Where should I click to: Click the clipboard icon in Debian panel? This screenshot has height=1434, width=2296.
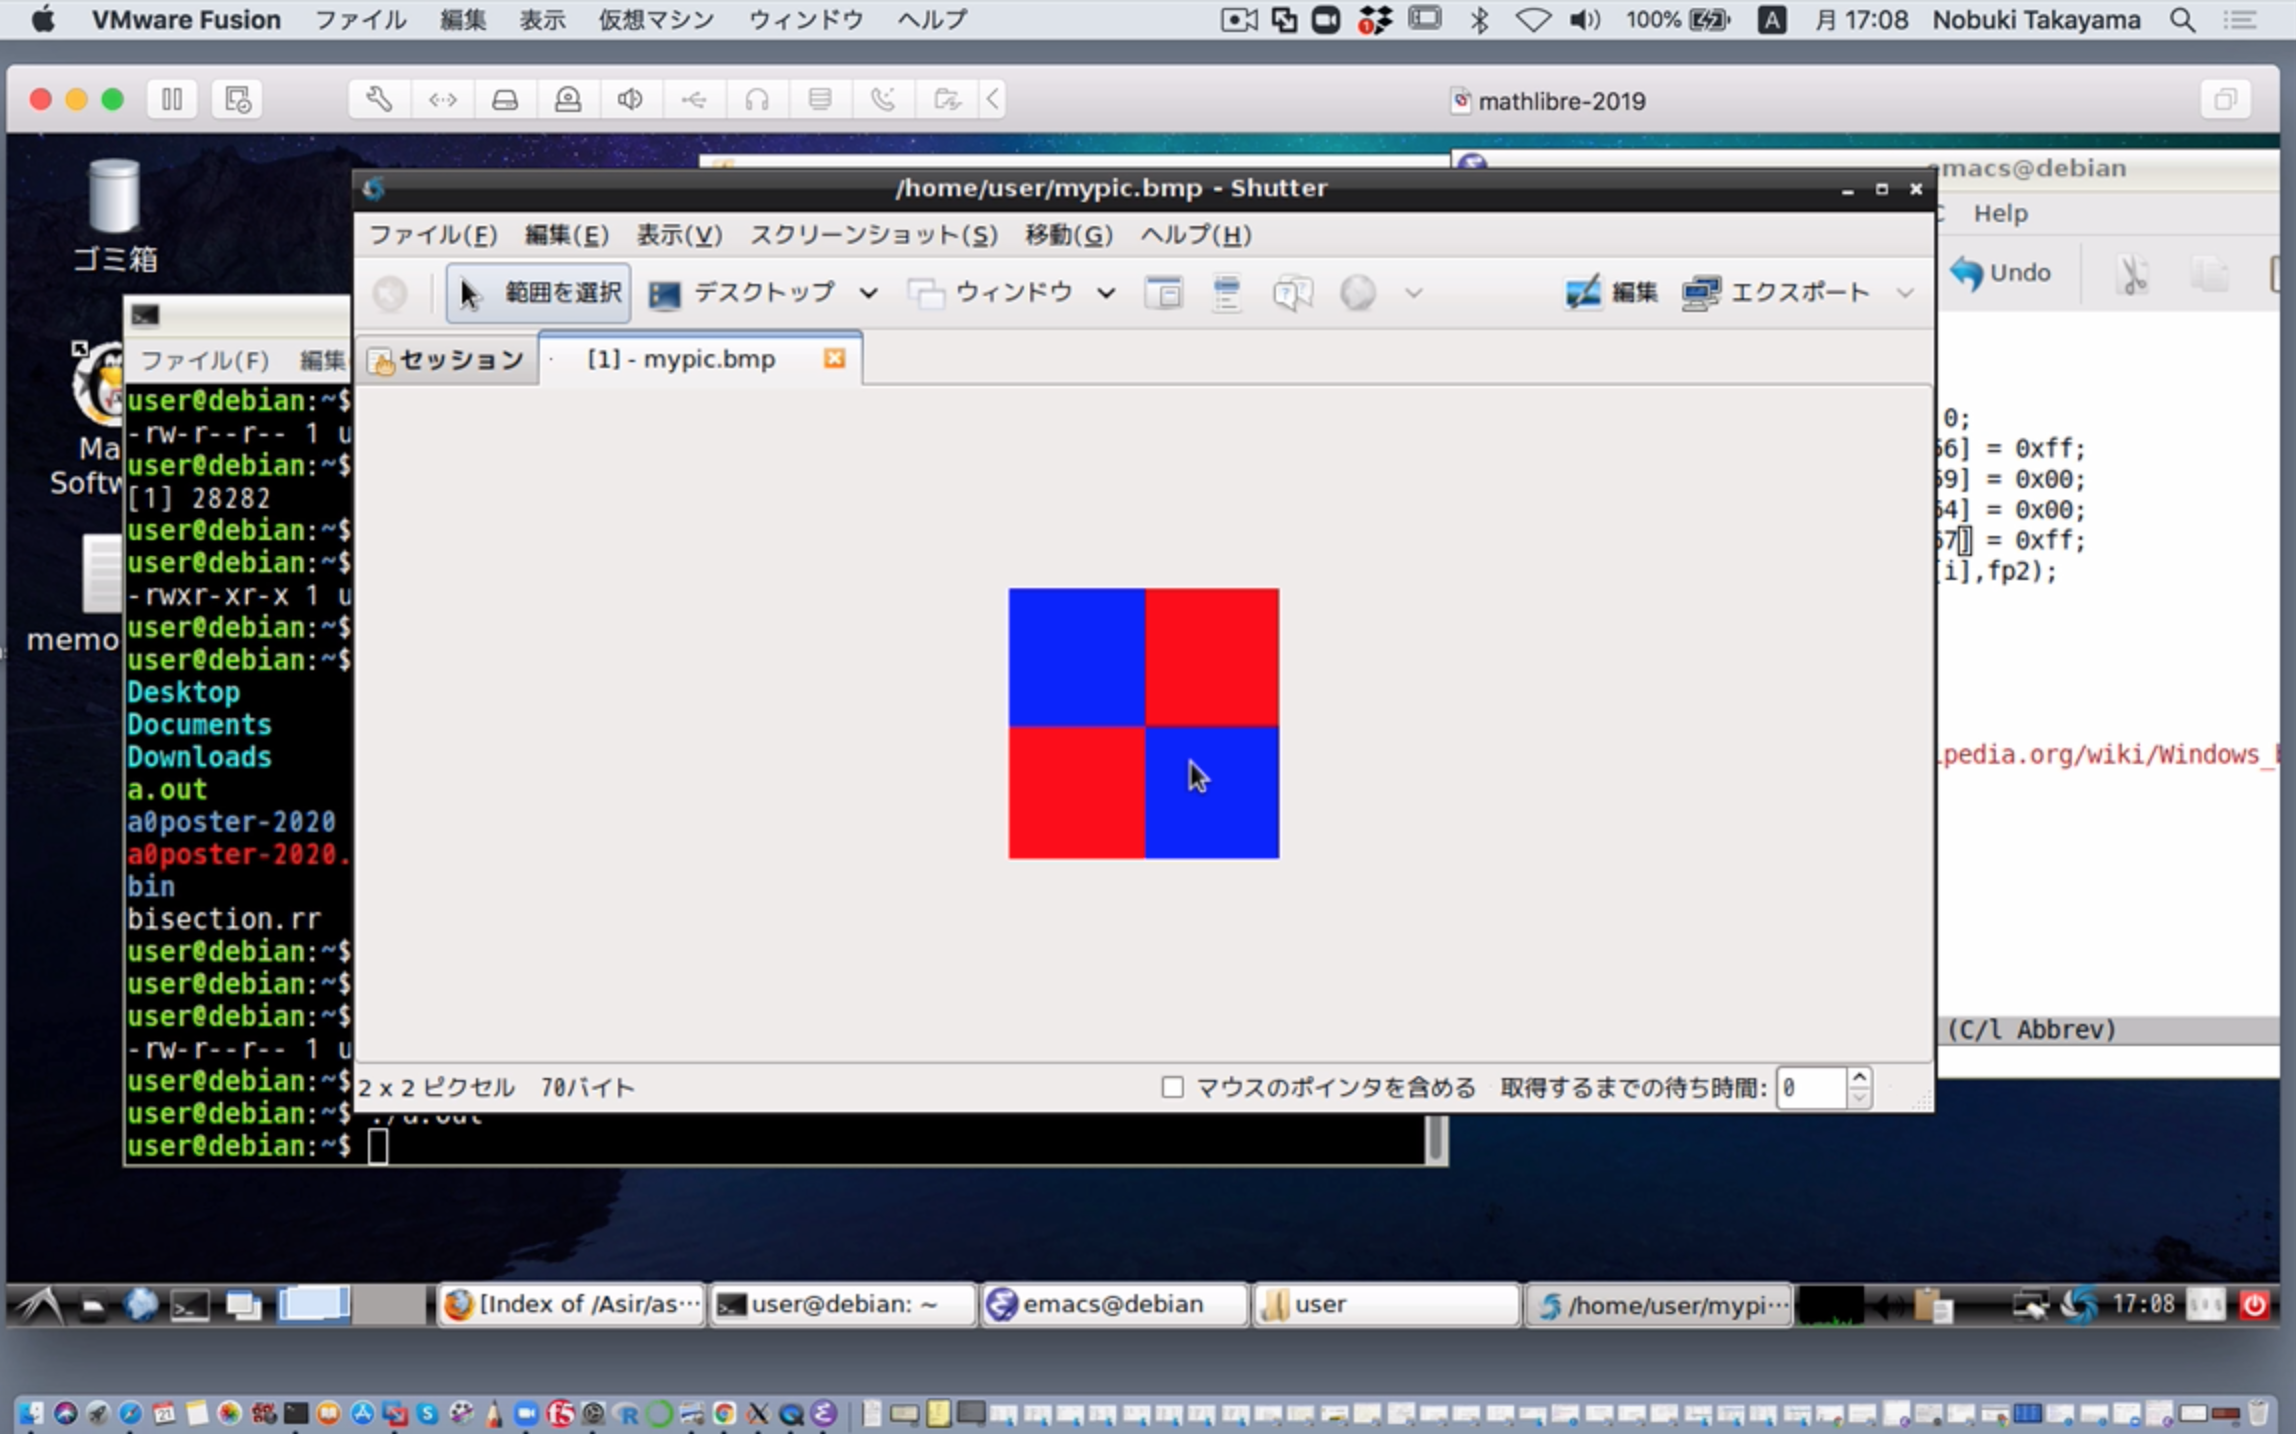pyautogui.click(x=1933, y=1304)
